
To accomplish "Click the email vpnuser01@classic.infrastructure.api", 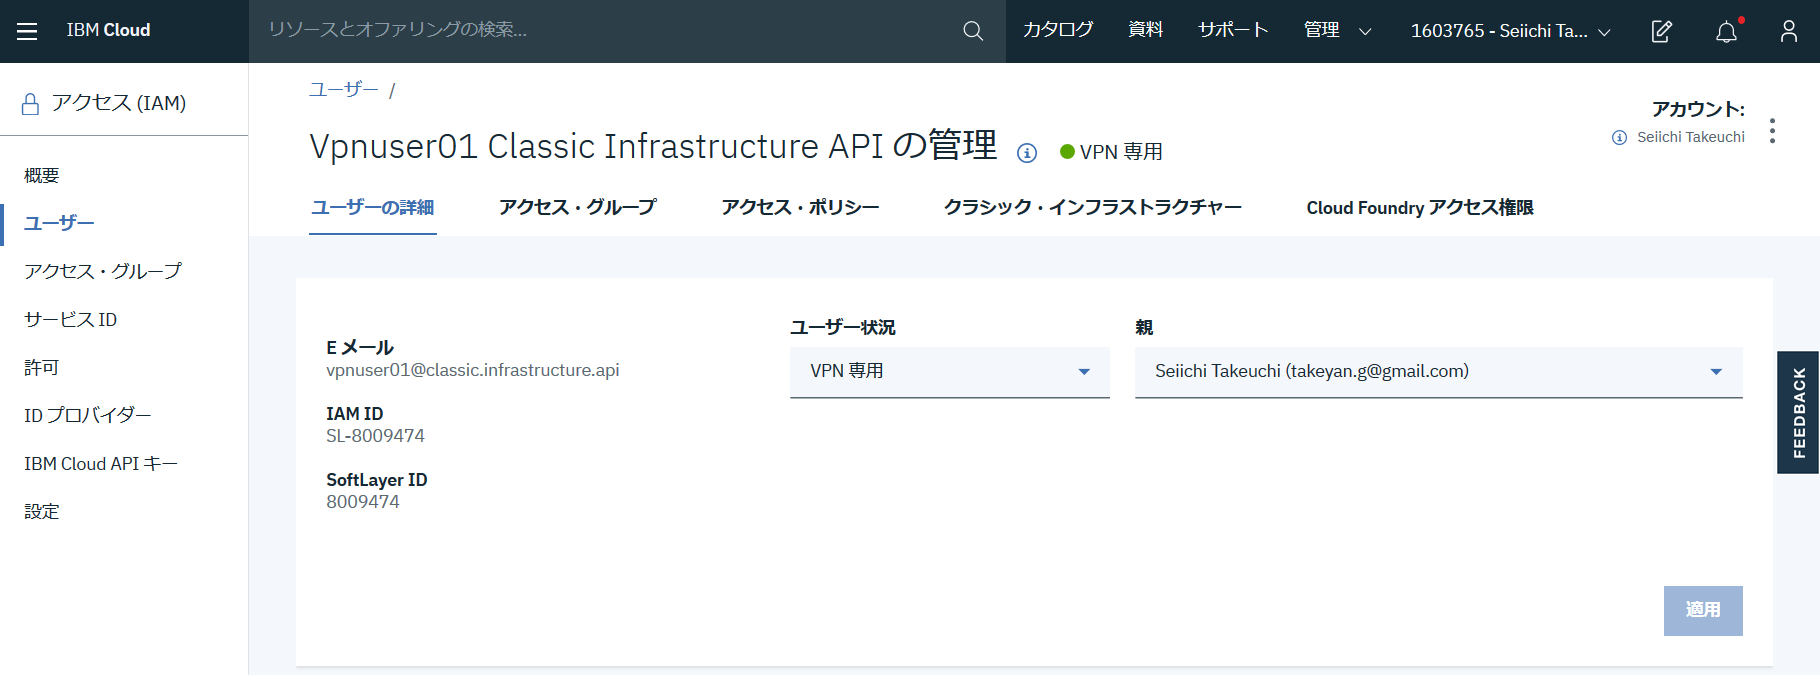I will (x=473, y=371).
